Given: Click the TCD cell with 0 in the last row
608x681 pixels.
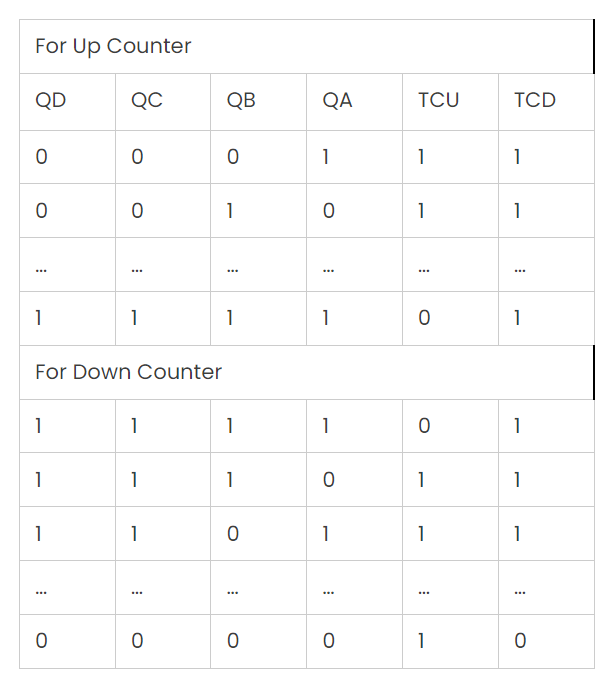Looking at the screenshot, I should coord(546,641).
